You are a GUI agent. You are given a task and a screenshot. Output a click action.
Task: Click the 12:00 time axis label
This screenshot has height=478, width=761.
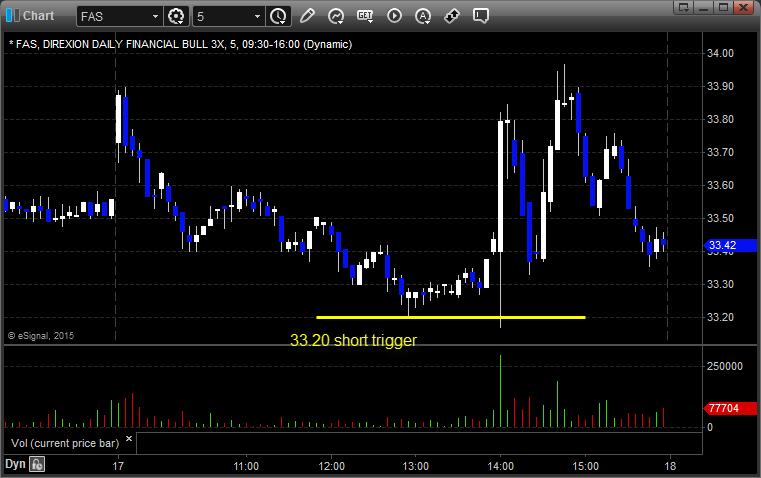coord(331,466)
